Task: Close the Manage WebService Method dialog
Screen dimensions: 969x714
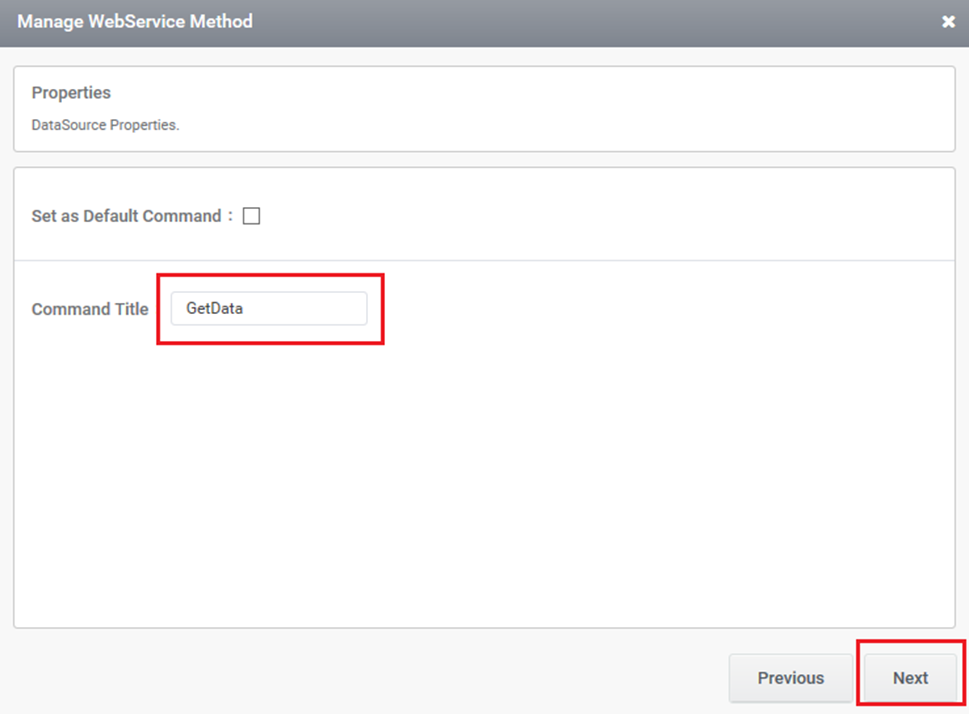Action: pyautogui.click(x=948, y=22)
